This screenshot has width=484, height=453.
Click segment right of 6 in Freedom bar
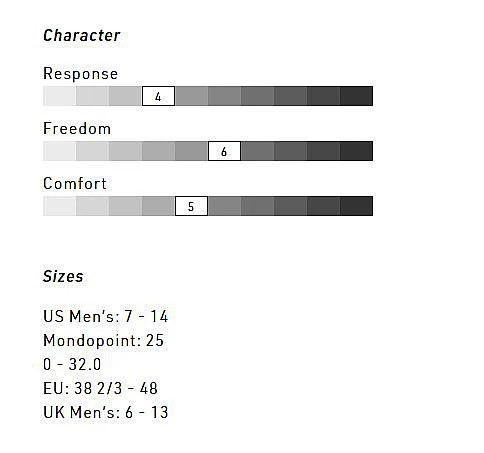257,151
